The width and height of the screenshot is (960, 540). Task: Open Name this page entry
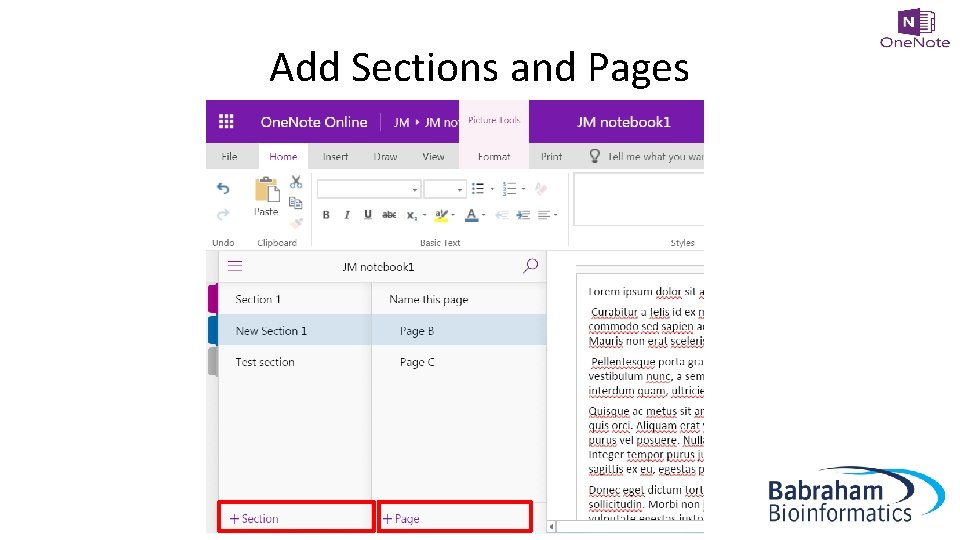[459, 299]
